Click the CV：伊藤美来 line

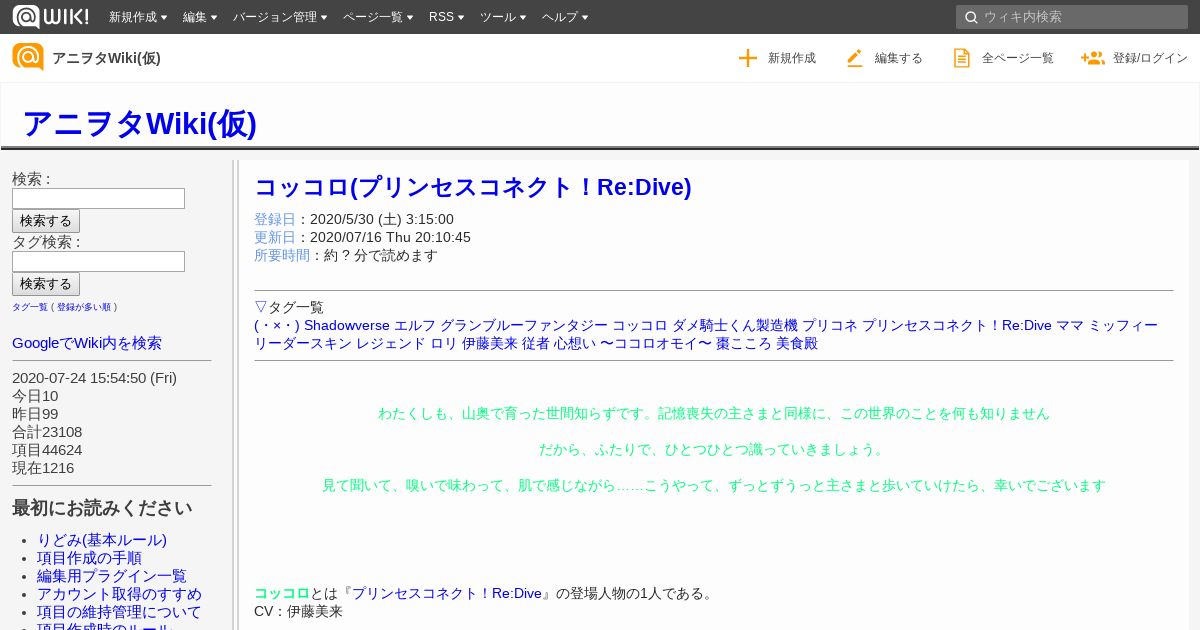(x=298, y=611)
